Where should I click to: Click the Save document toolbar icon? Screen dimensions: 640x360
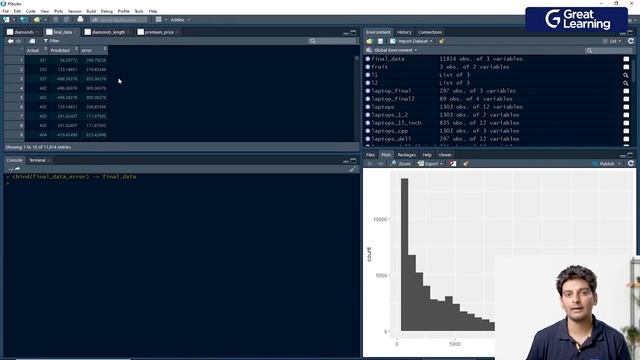tap(56, 20)
